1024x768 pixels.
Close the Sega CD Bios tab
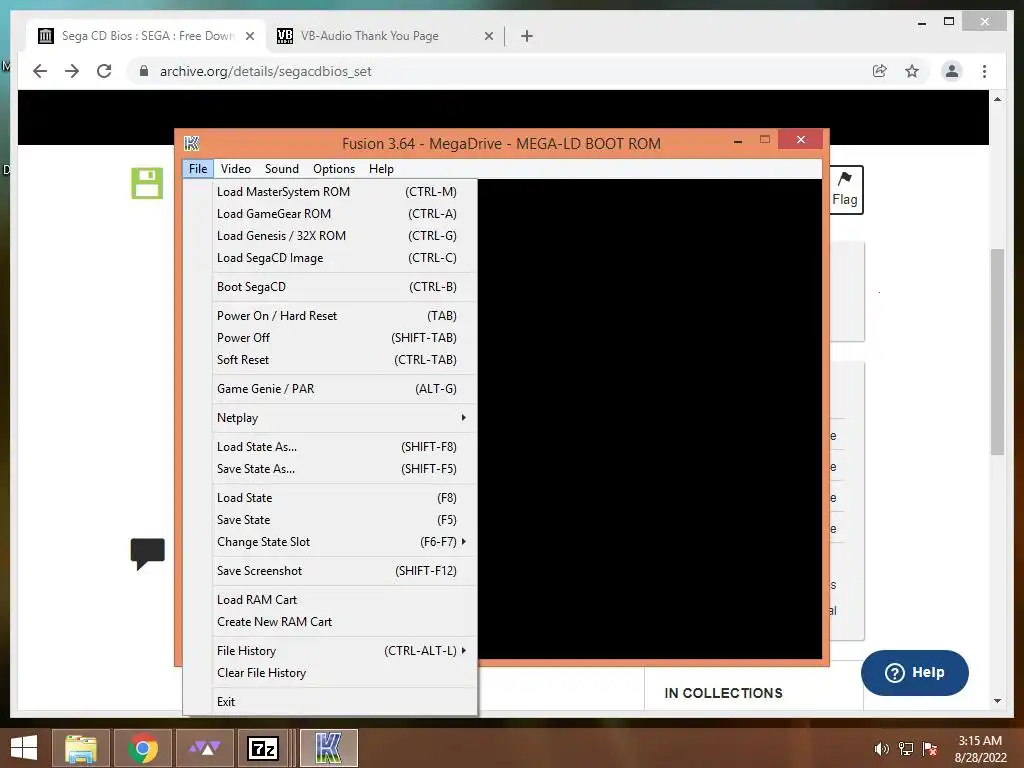249,36
